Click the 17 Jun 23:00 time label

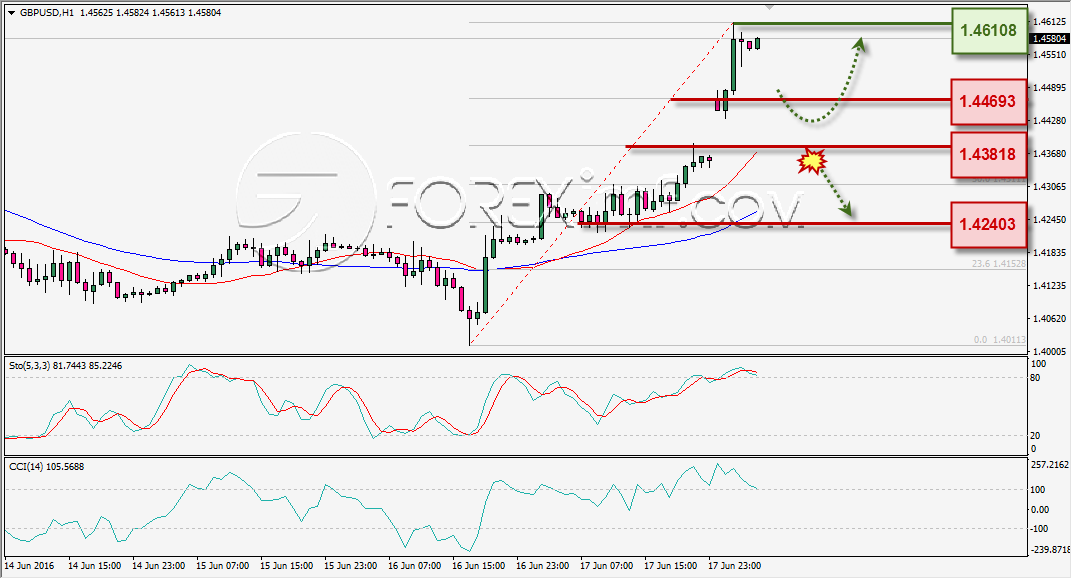coord(735,565)
